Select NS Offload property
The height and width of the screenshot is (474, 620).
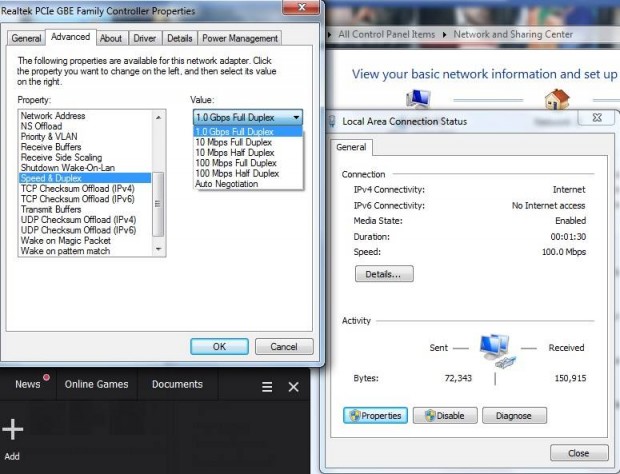click(x=42, y=126)
